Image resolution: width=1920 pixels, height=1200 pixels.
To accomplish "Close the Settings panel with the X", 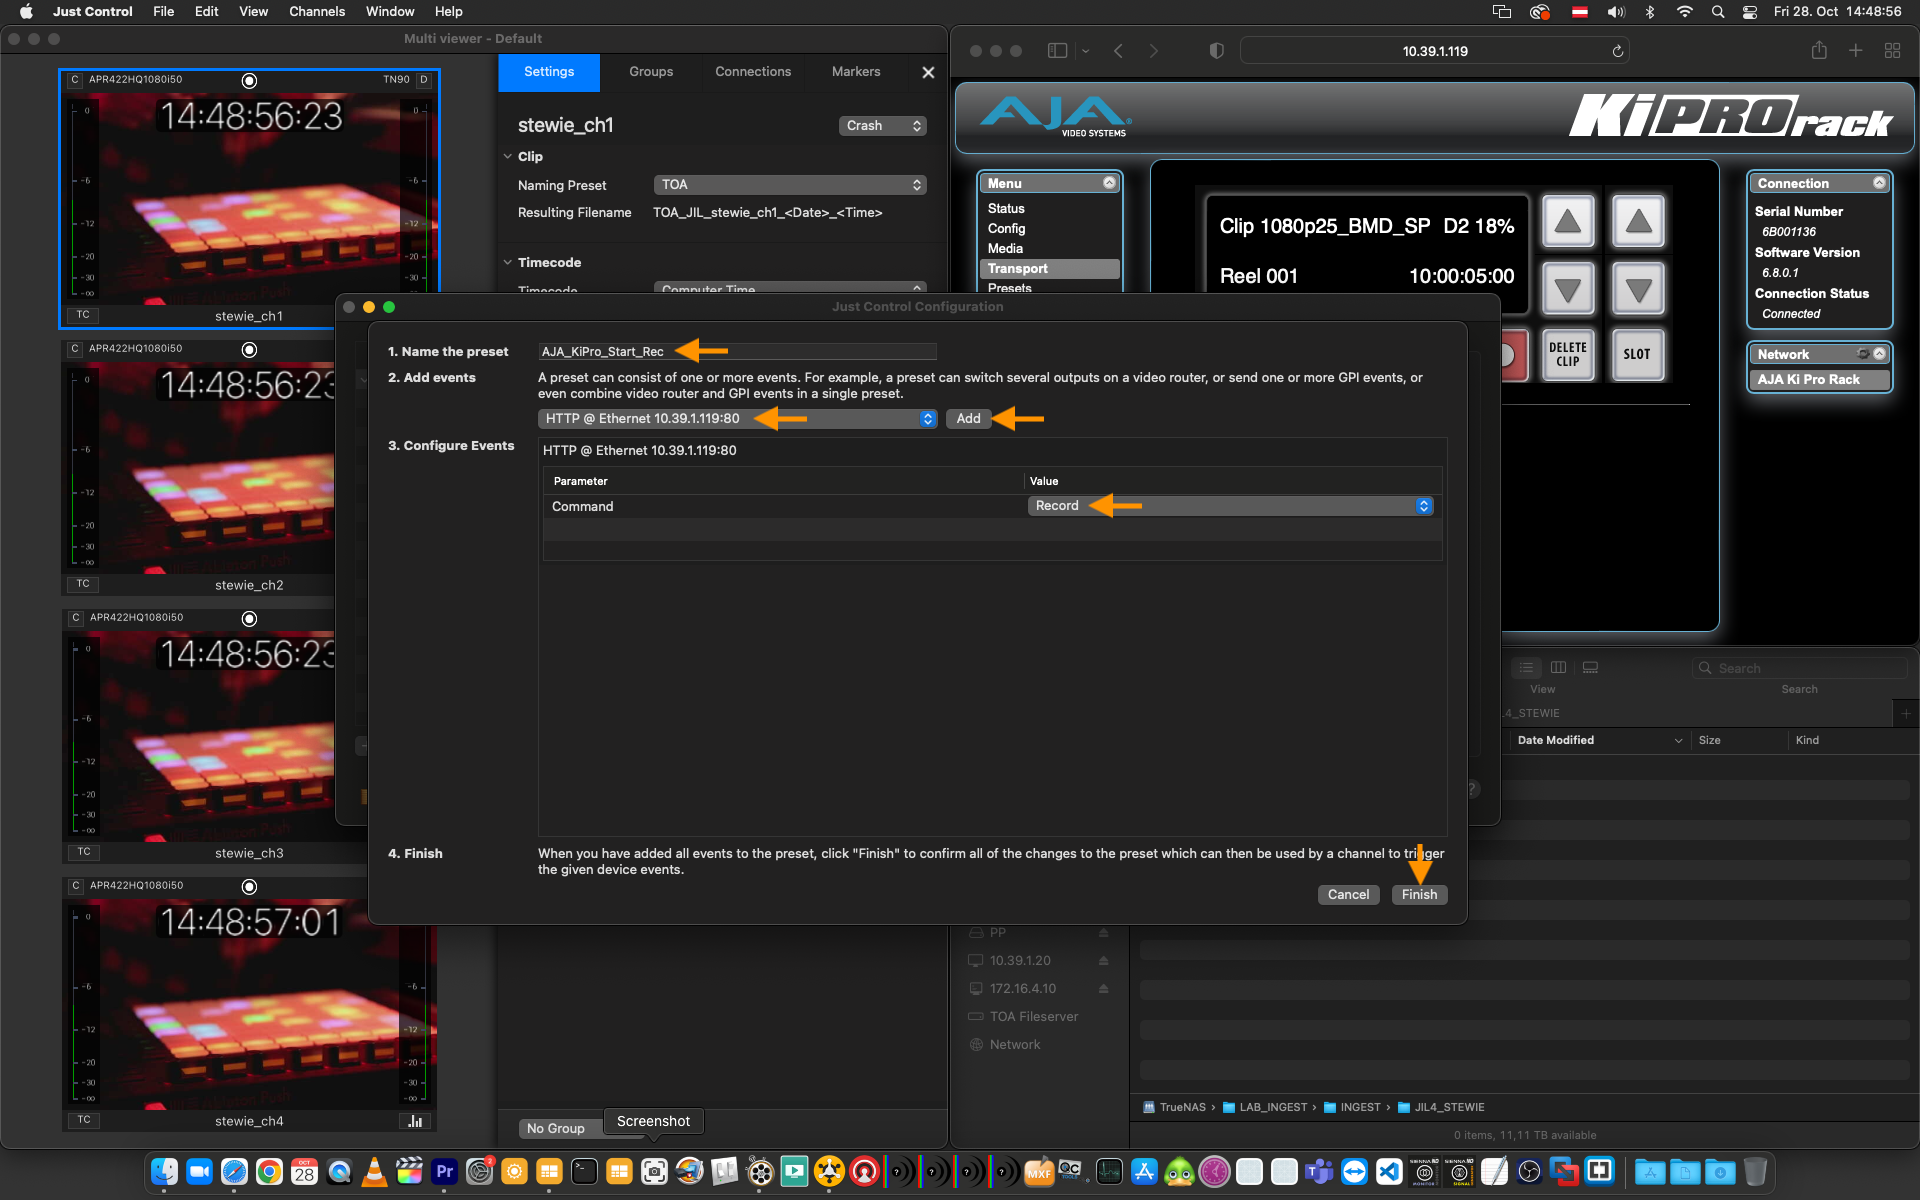I will (928, 72).
